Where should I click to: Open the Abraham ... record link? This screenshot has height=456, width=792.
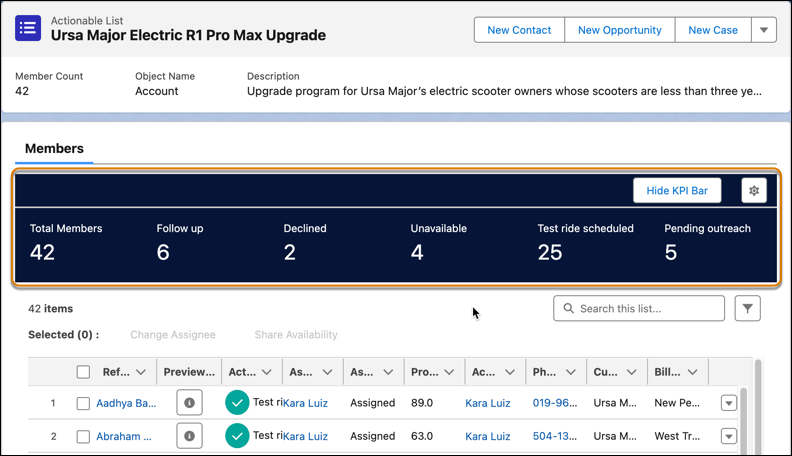(124, 436)
